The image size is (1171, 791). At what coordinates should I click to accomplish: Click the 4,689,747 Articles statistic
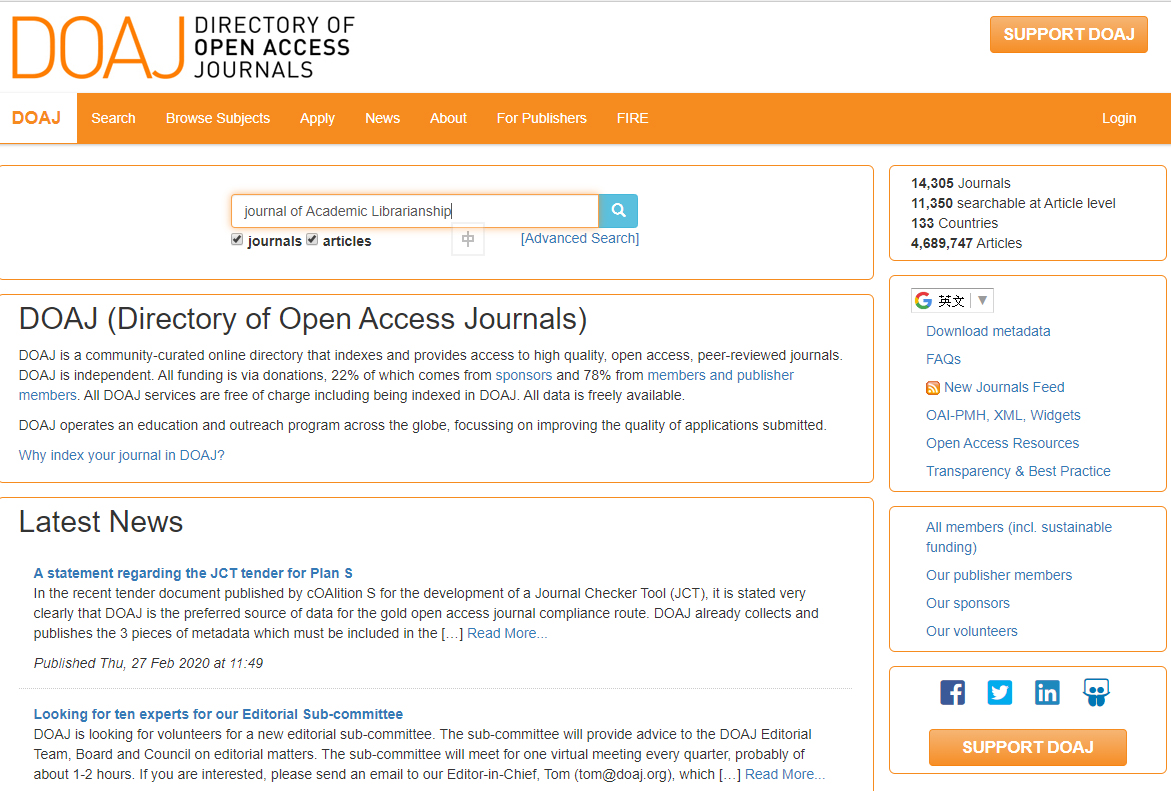(966, 243)
